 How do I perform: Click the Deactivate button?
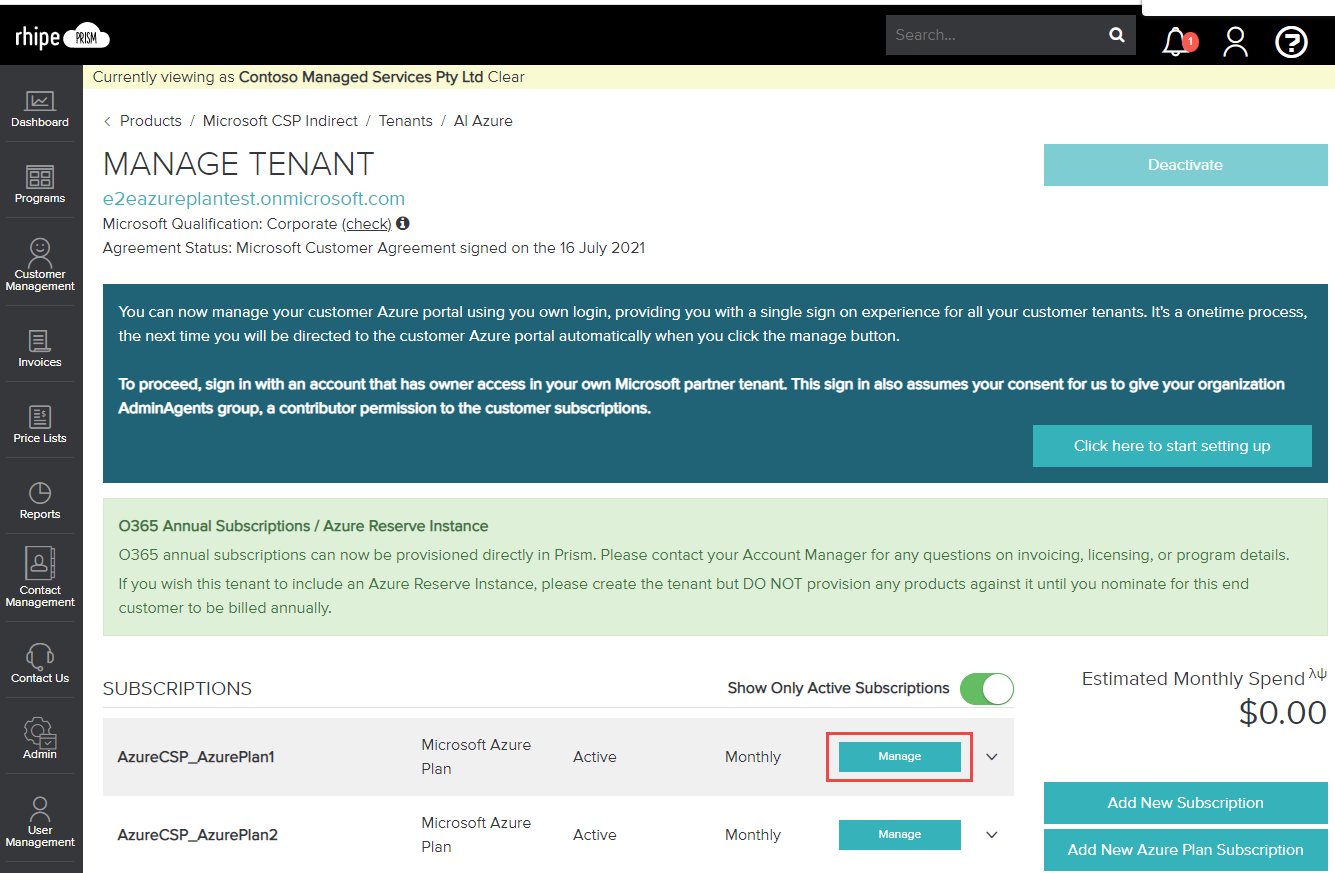[1185, 165]
